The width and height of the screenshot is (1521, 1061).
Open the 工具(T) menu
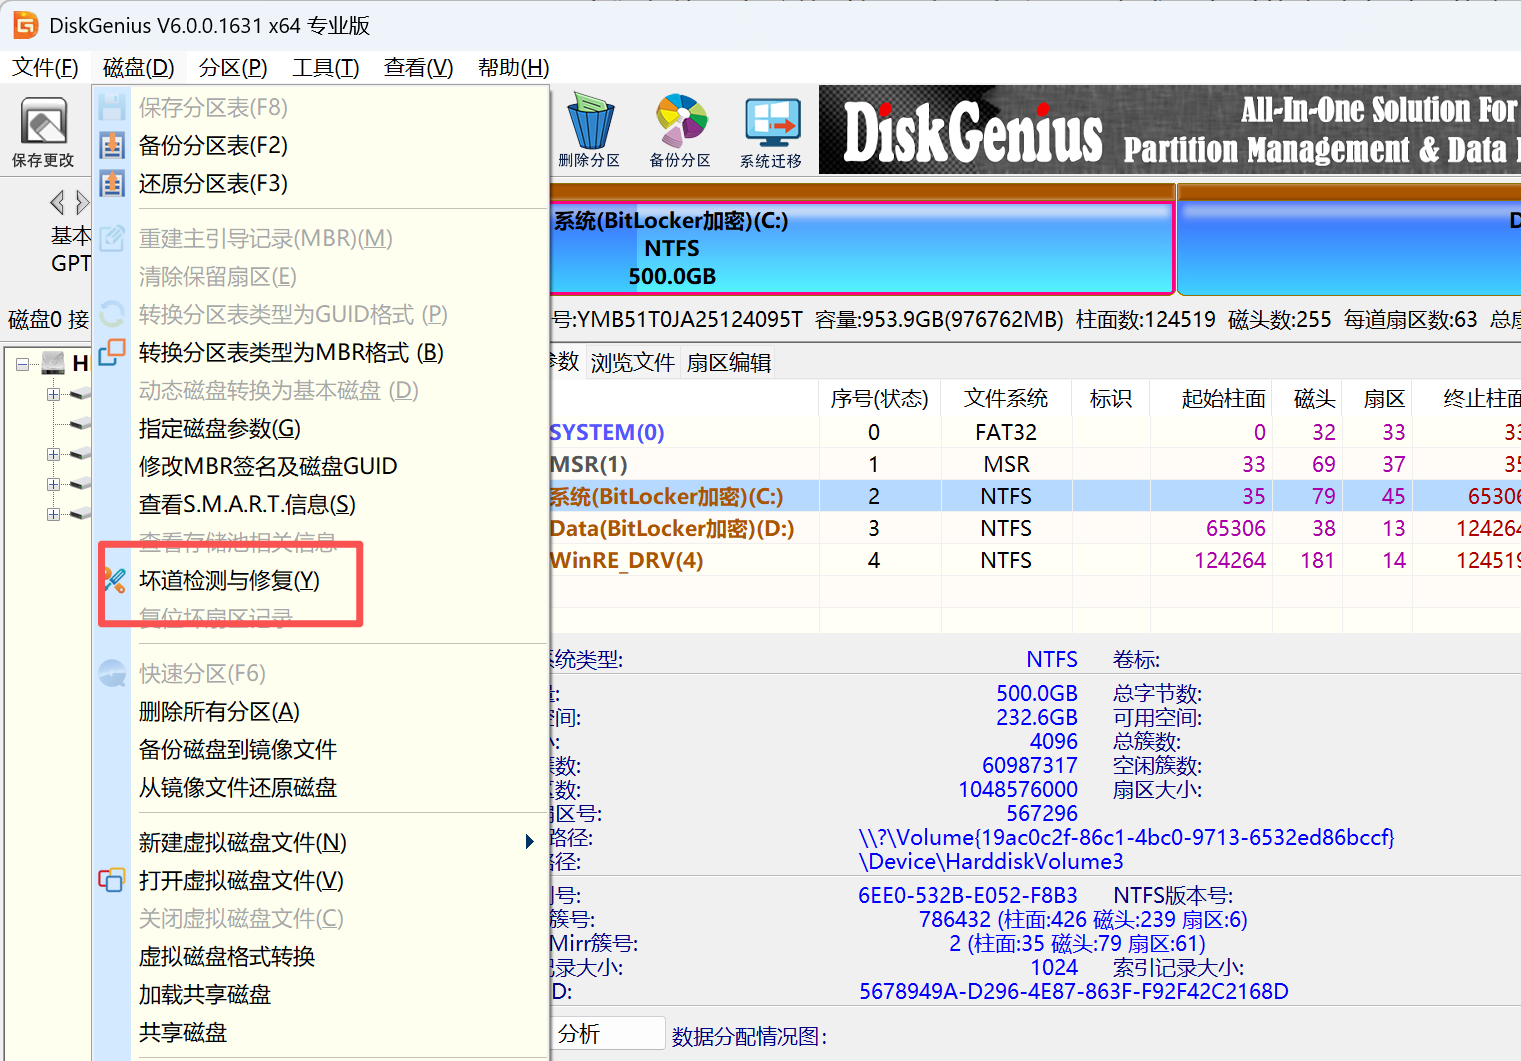[326, 67]
